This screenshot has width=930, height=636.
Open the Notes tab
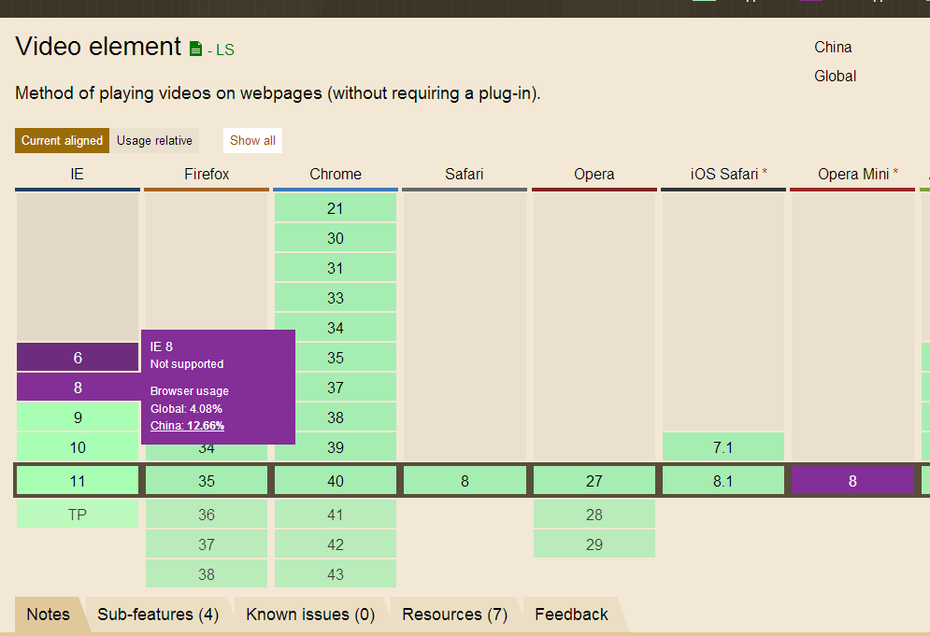point(48,614)
